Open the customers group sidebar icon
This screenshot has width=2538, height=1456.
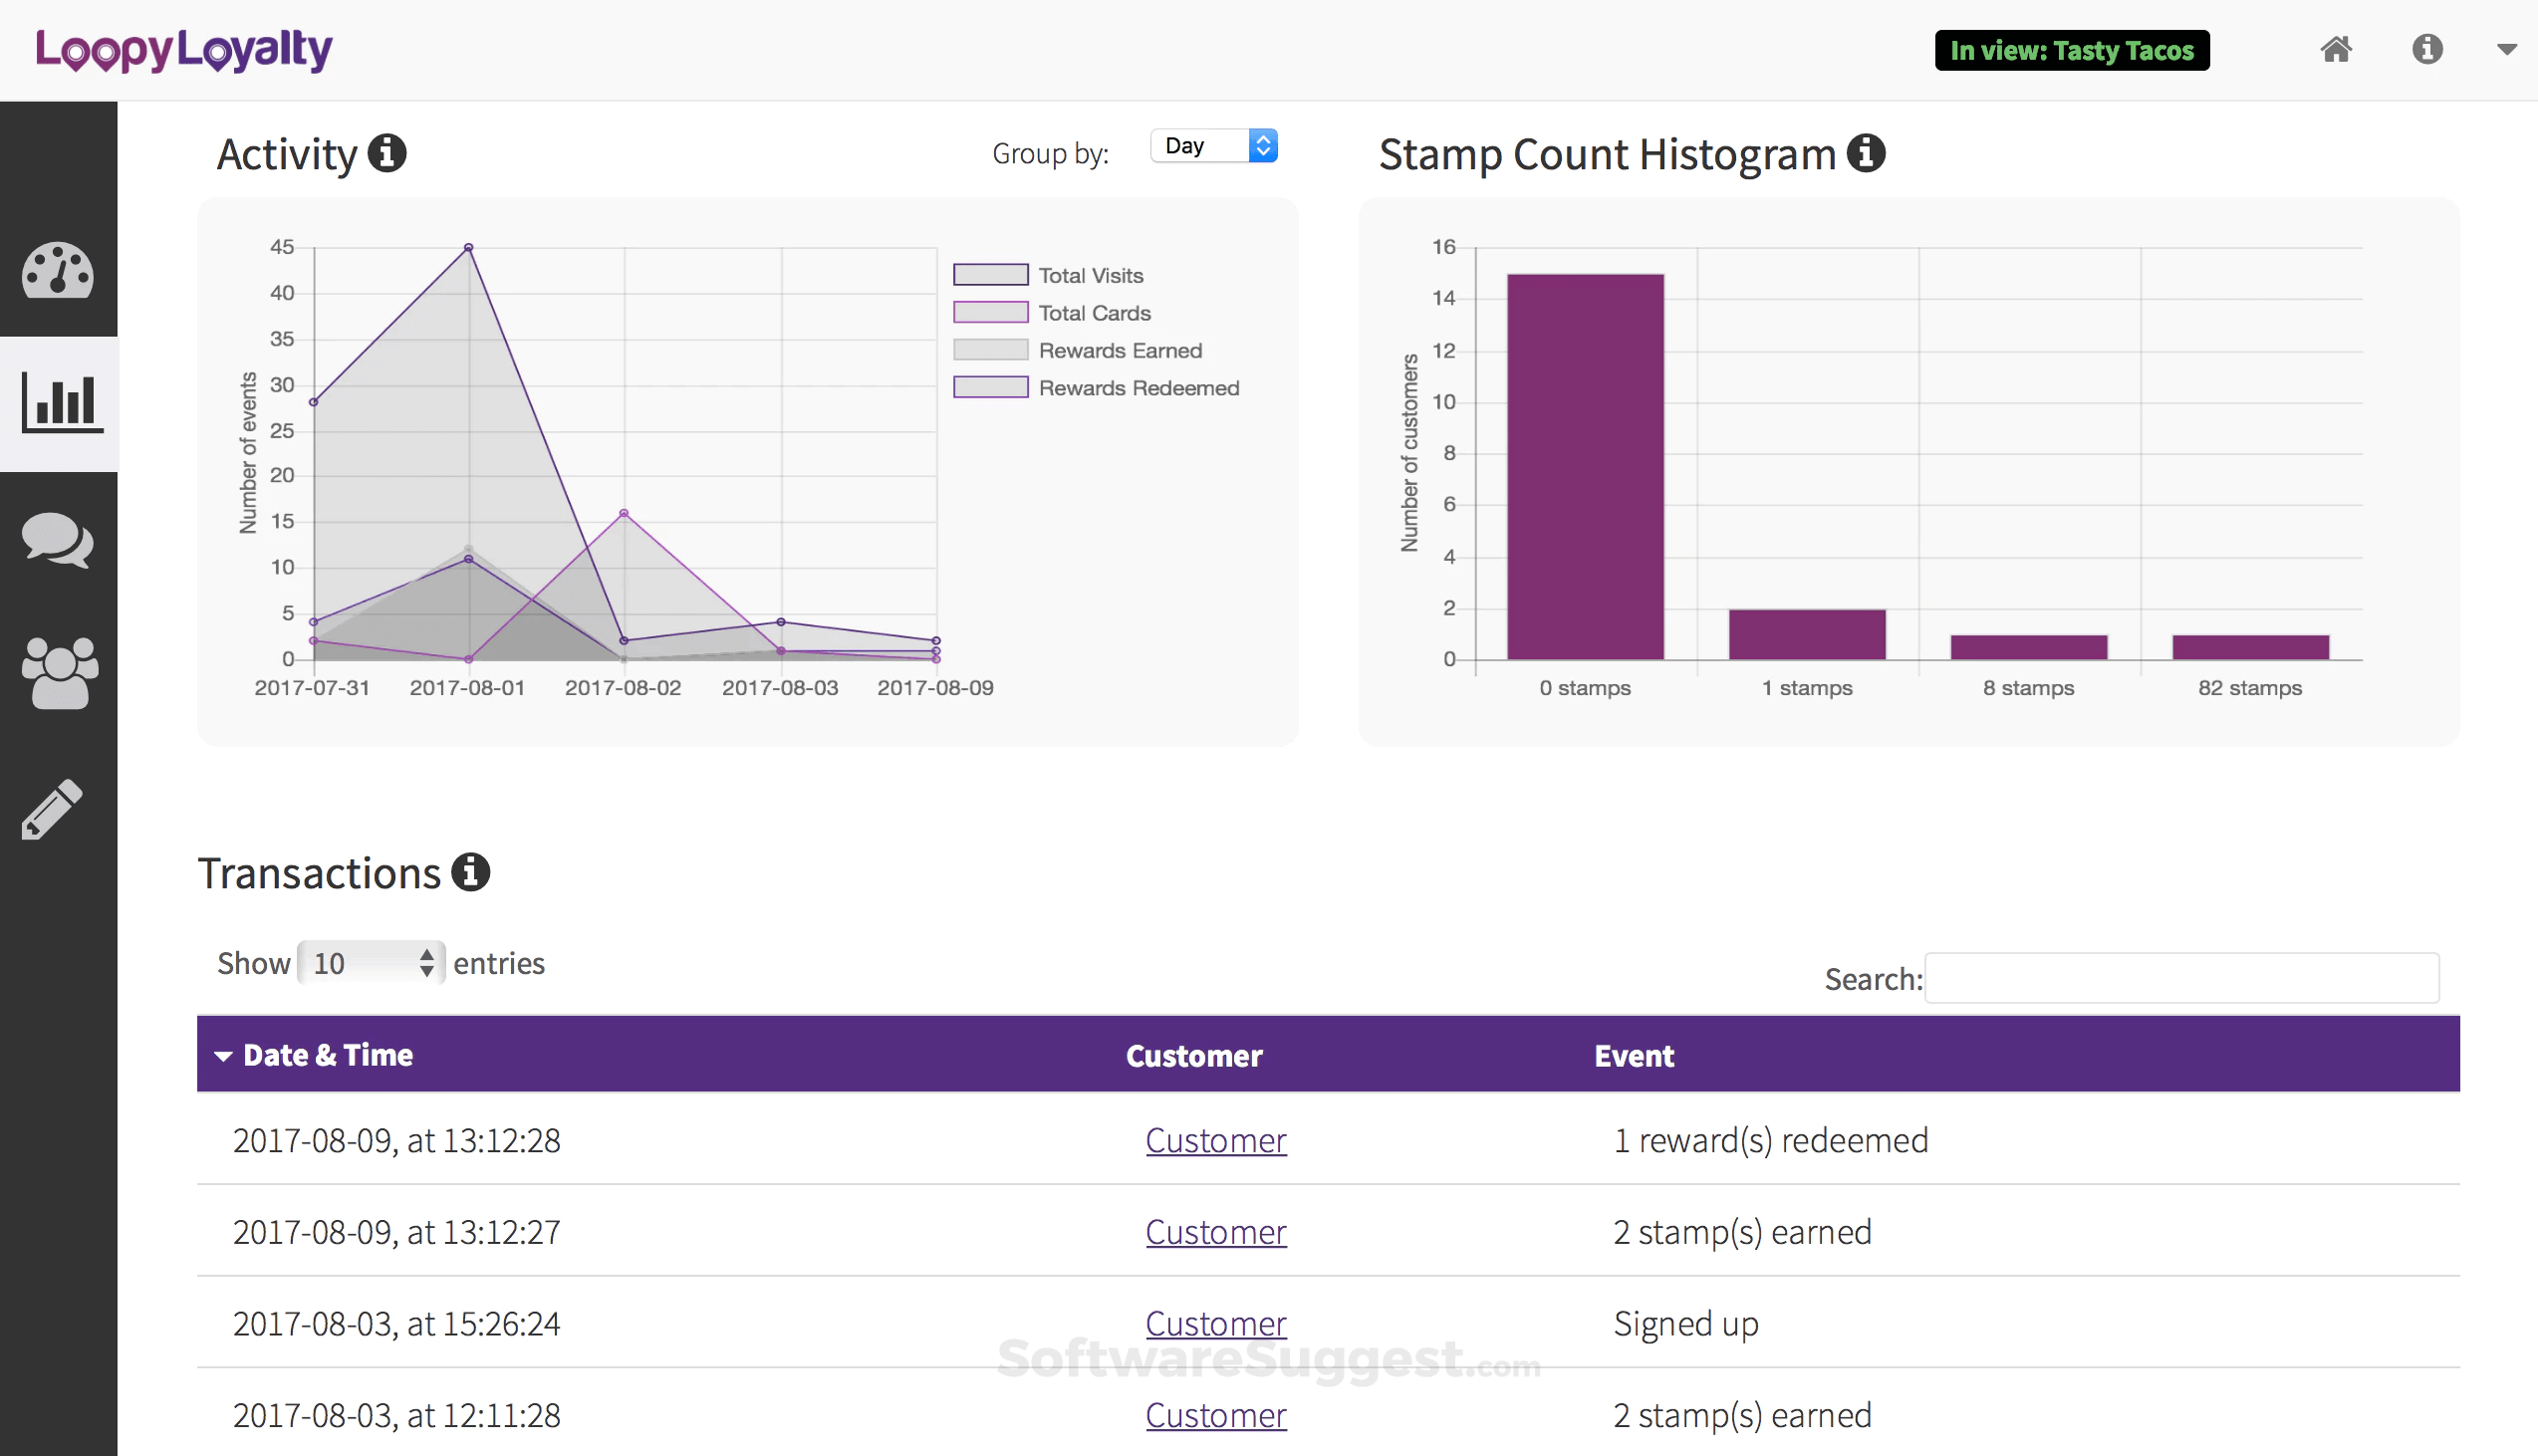(60, 672)
